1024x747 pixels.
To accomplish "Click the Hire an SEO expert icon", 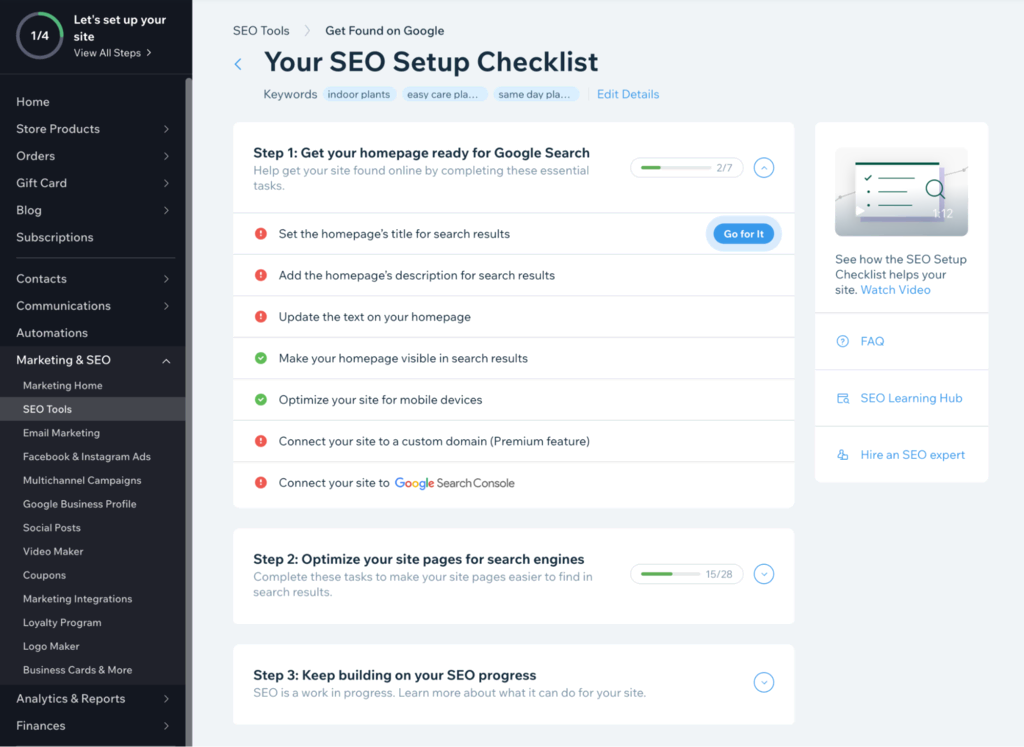I will pyautogui.click(x=842, y=455).
